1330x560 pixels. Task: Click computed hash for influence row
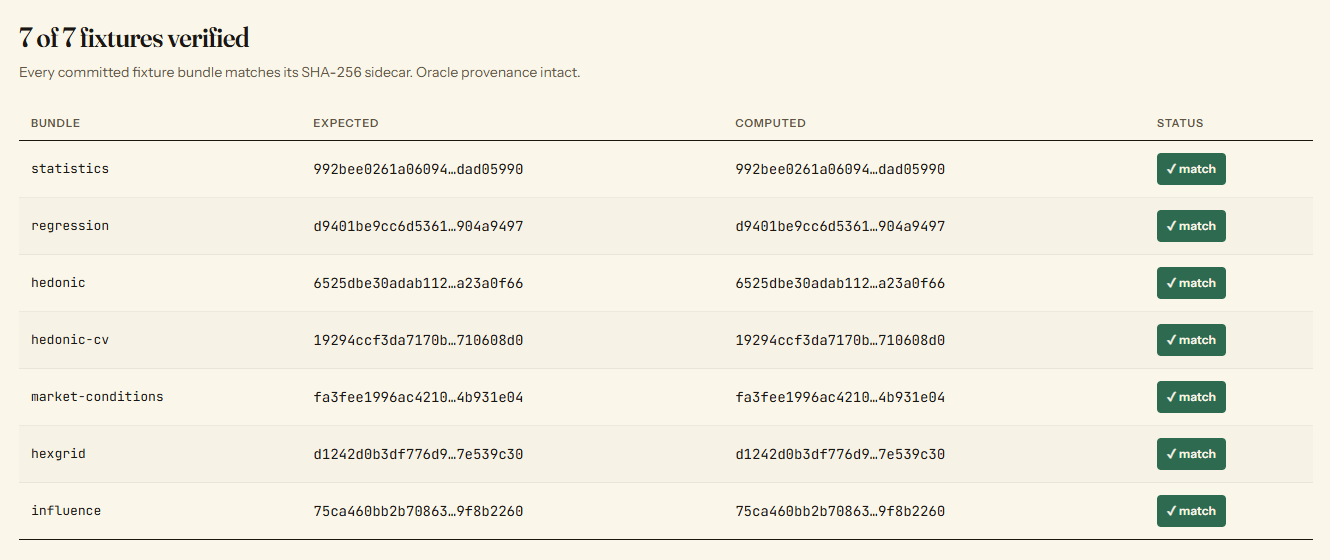[x=840, y=511]
